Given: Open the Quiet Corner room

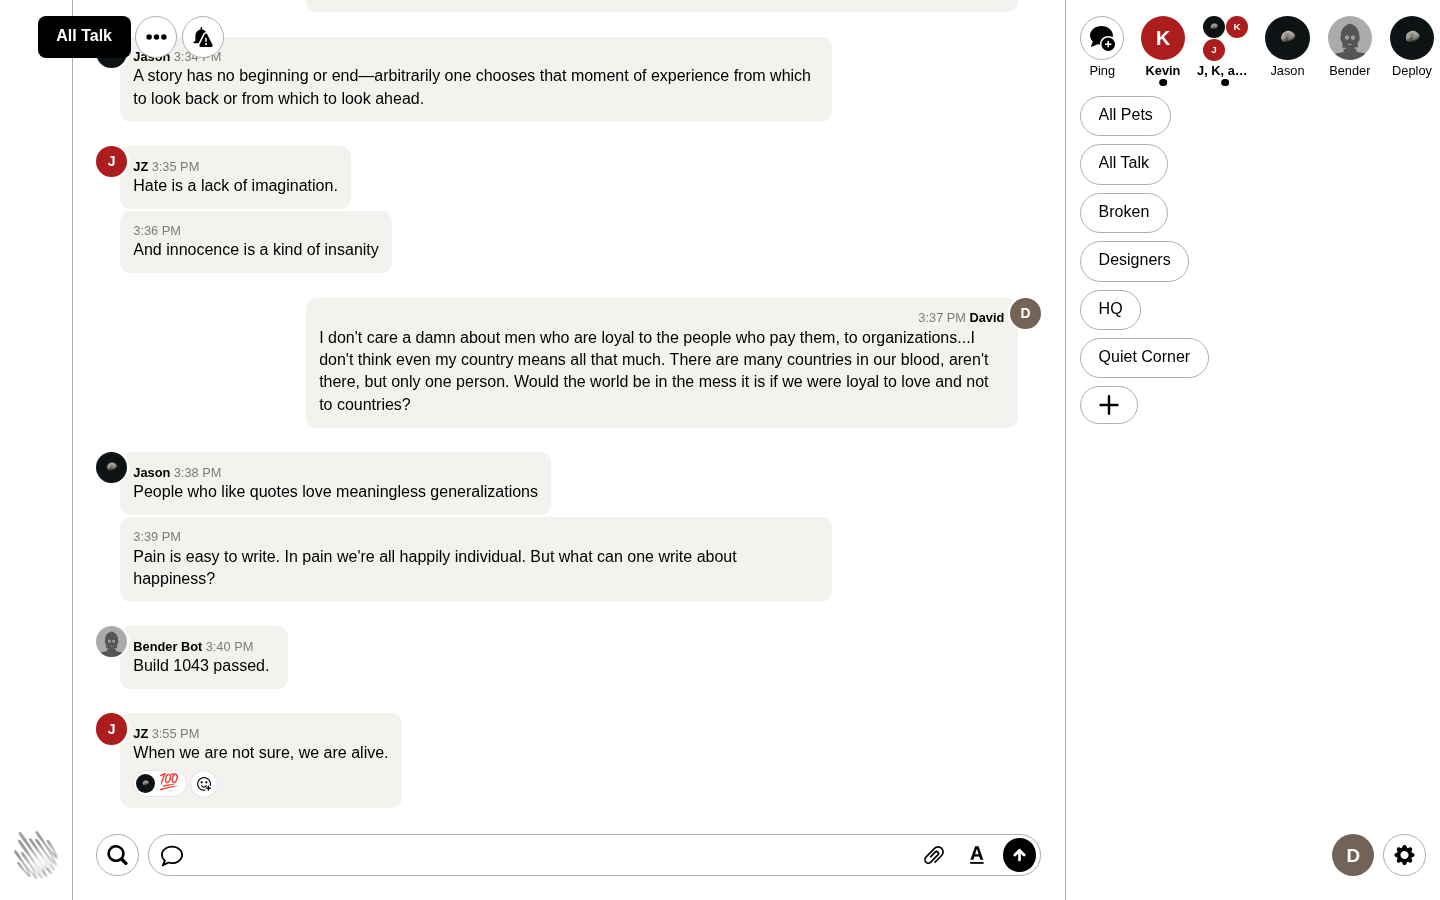Looking at the screenshot, I should click(1144, 357).
